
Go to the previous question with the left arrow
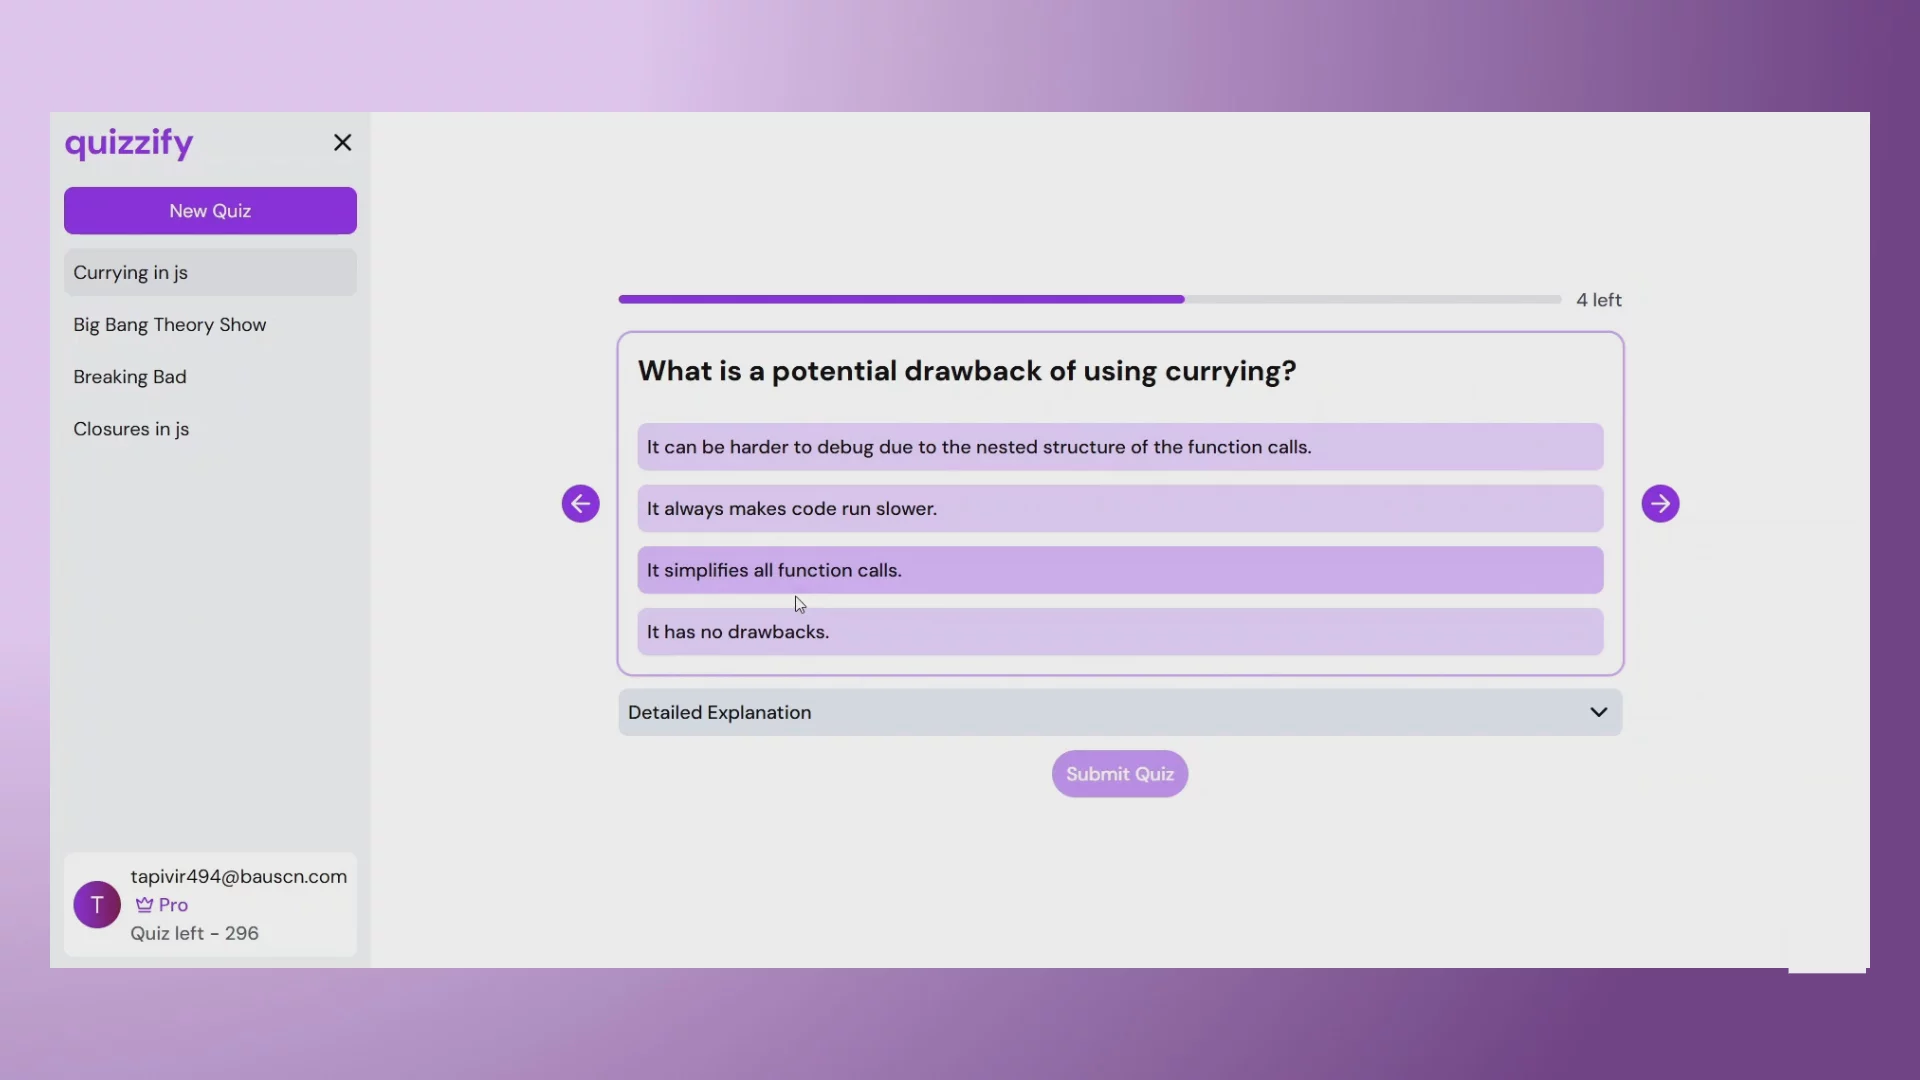(x=580, y=504)
